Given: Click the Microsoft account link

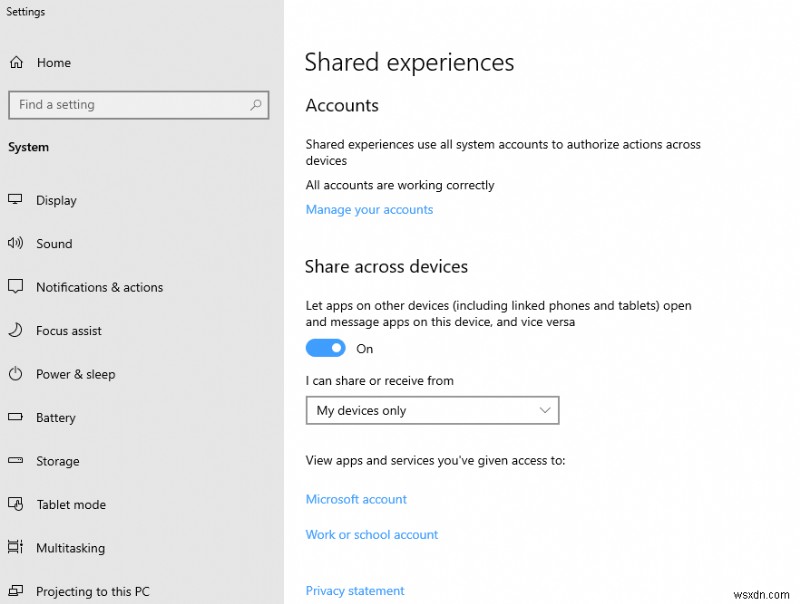Looking at the screenshot, I should pyautogui.click(x=356, y=499).
